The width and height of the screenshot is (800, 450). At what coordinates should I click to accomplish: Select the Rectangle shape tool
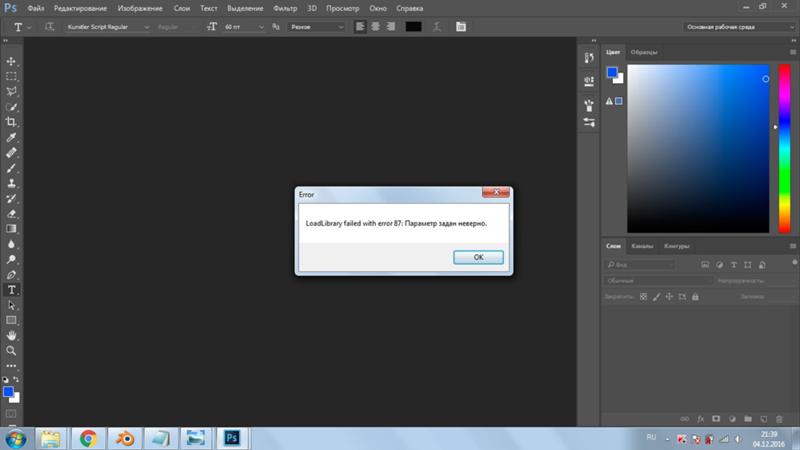[x=11, y=320]
